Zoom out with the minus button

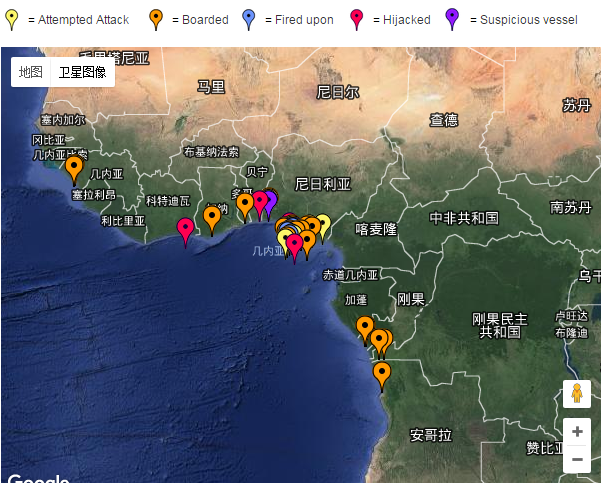tap(577, 460)
